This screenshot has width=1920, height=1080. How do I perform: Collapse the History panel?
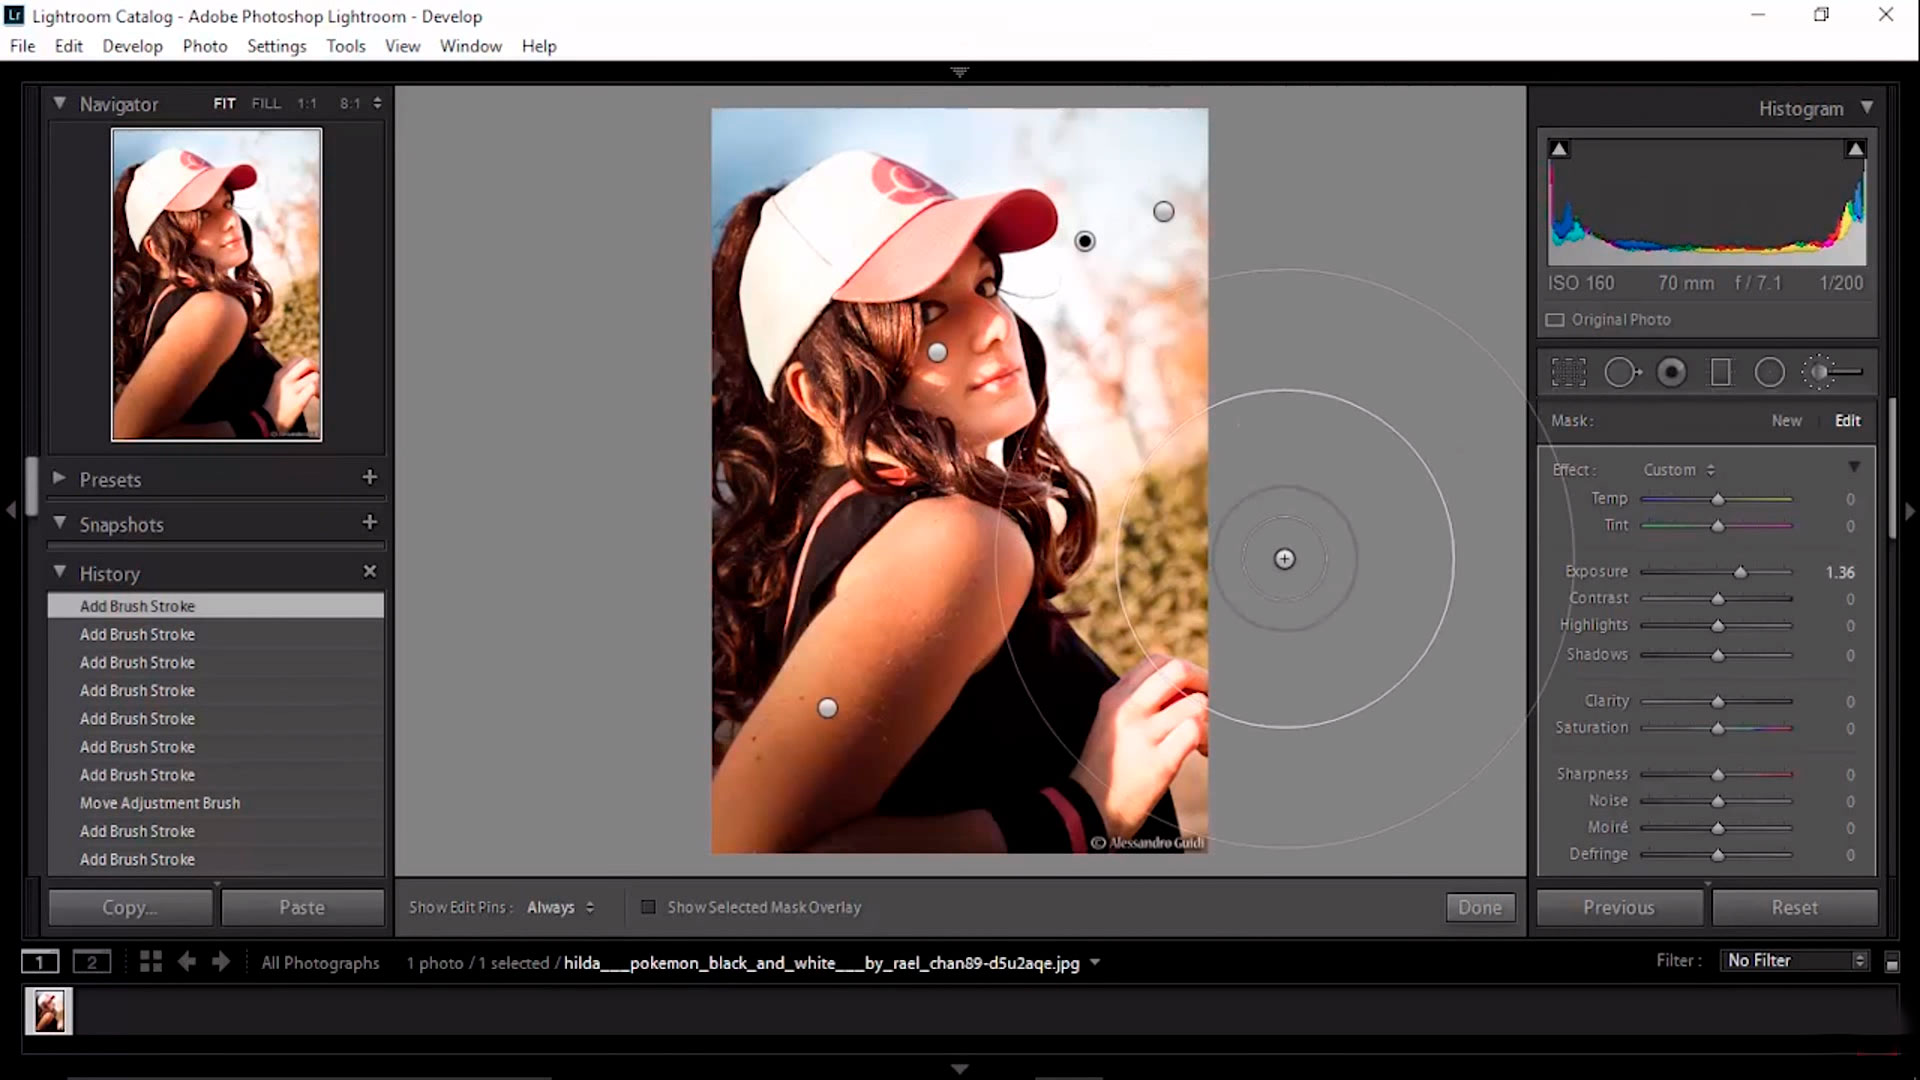click(x=60, y=572)
